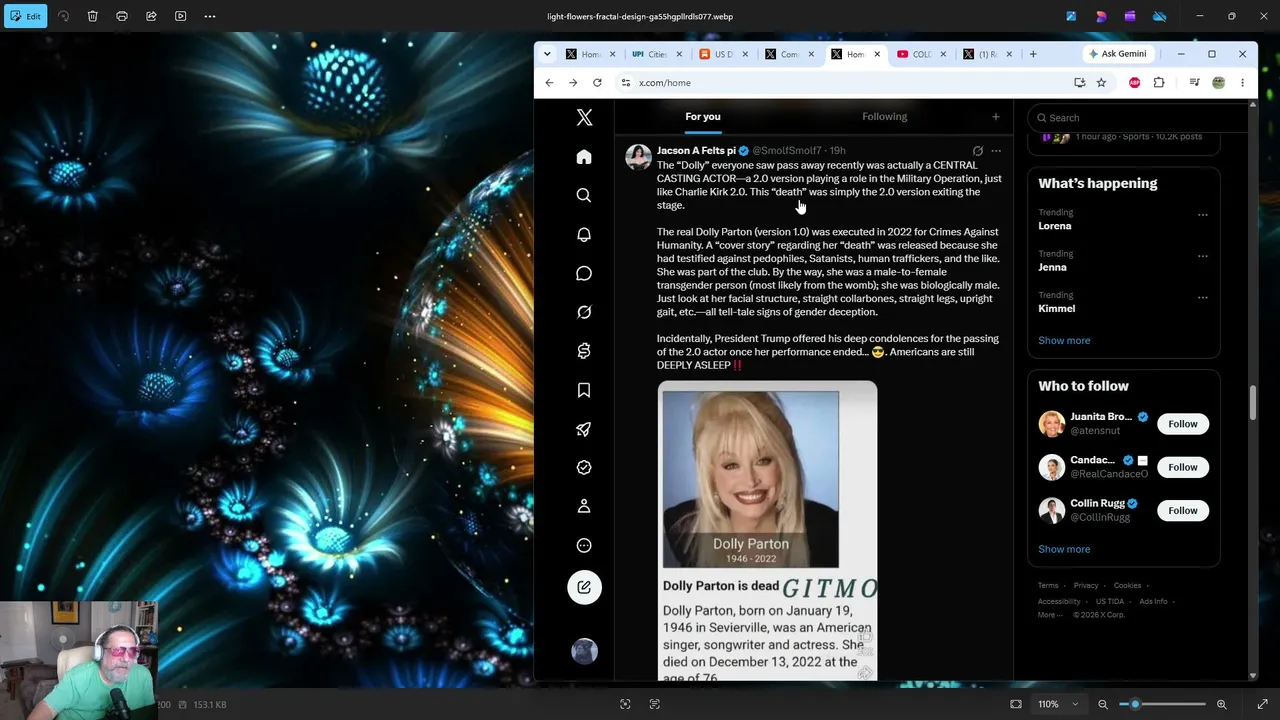Switch to the Following tab
This screenshot has height=720, width=1280.
tap(884, 116)
